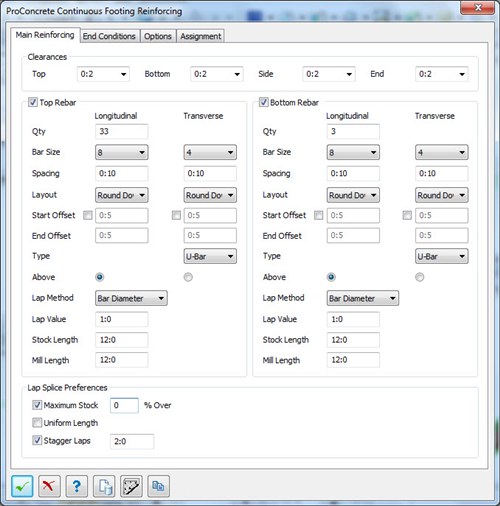The width and height of the screenshot is (500, 506).
Task: Open Bottom Rebar Lap Method dropdown
Action: 363,298
